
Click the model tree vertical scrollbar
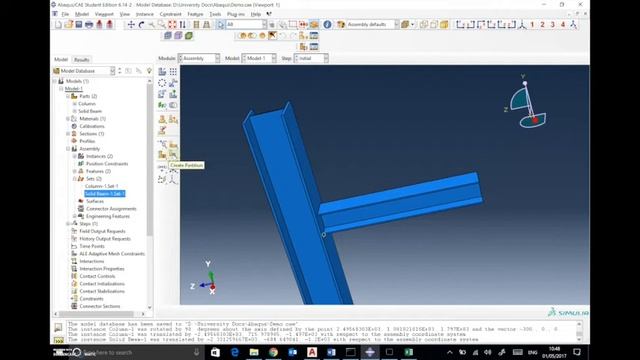click(x=149, y=194)
